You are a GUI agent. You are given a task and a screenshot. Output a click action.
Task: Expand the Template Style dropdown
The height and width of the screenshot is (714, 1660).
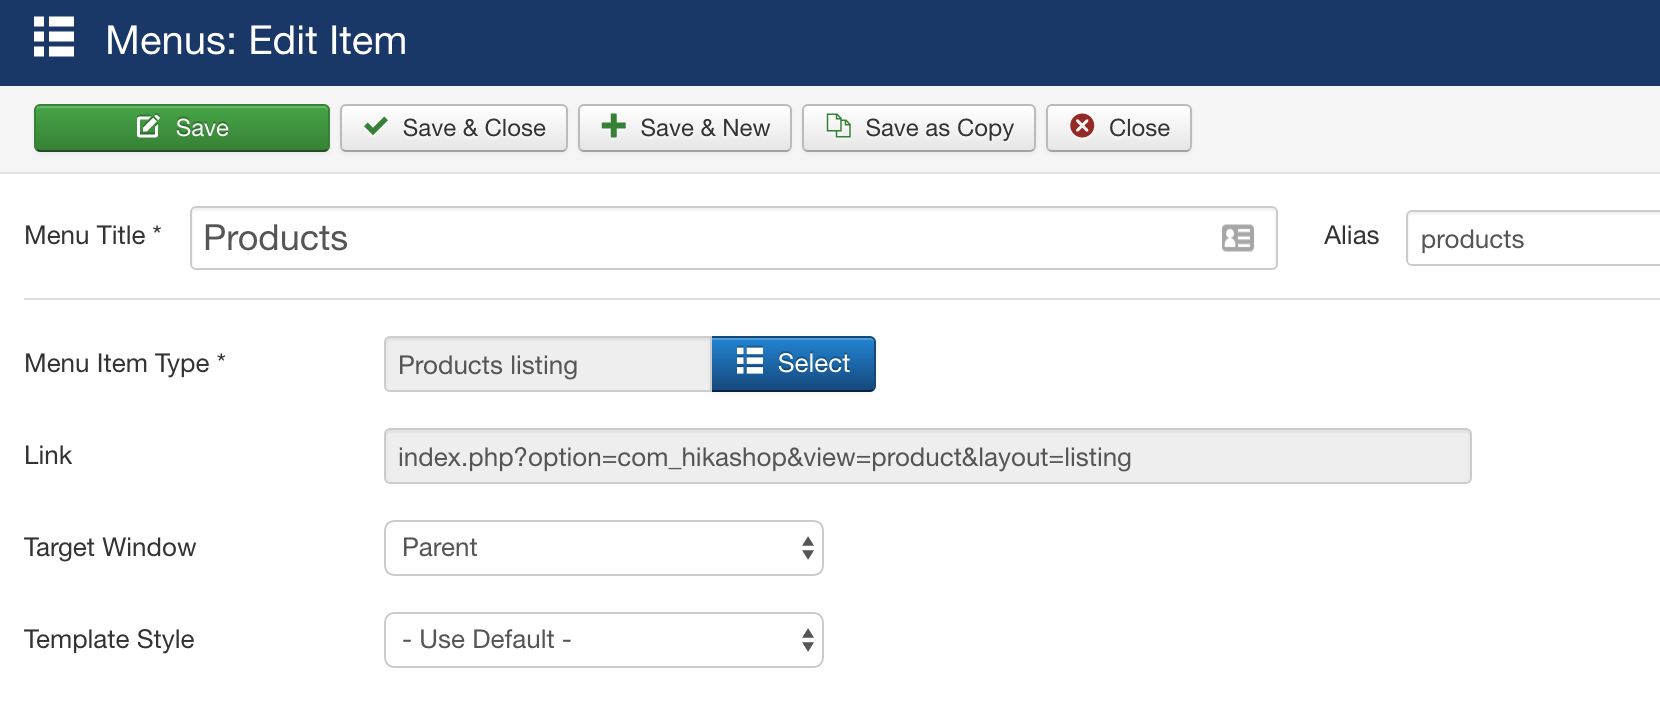603,640
